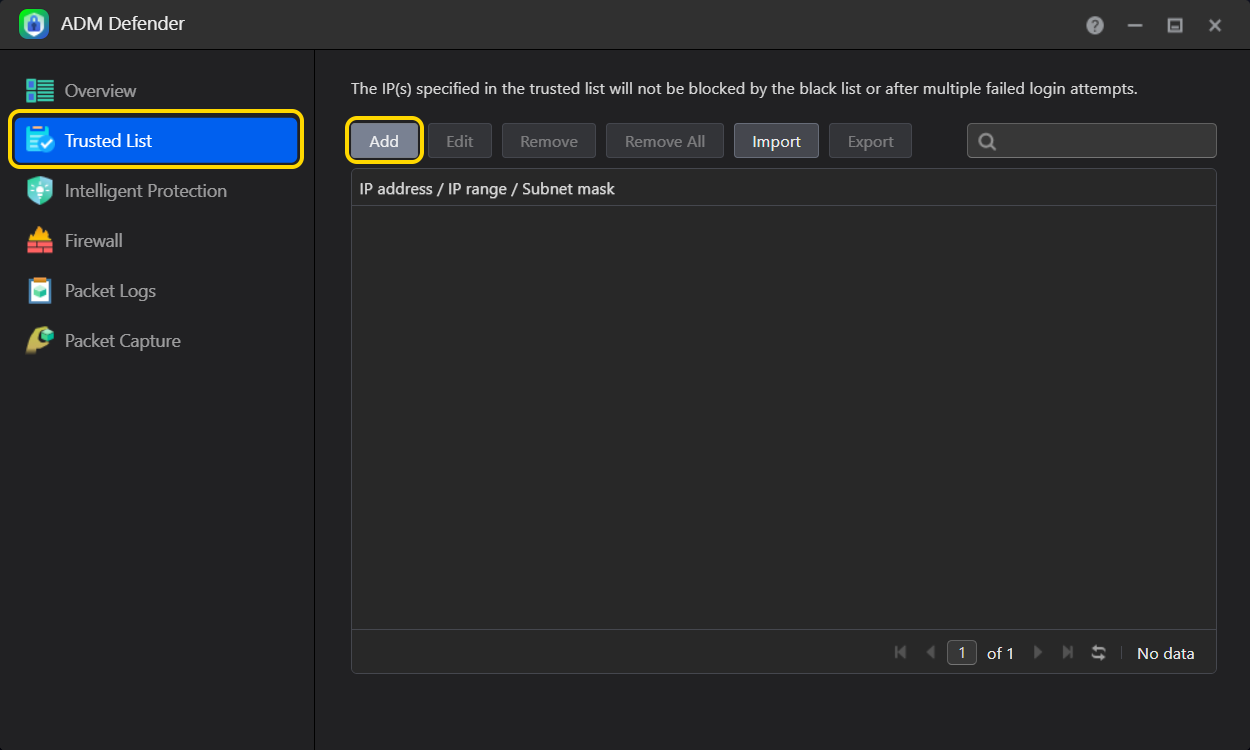Screen dimensions: 1250x750
Task: Click the Packet Logs clipboard icon
Action: point(40,291)
